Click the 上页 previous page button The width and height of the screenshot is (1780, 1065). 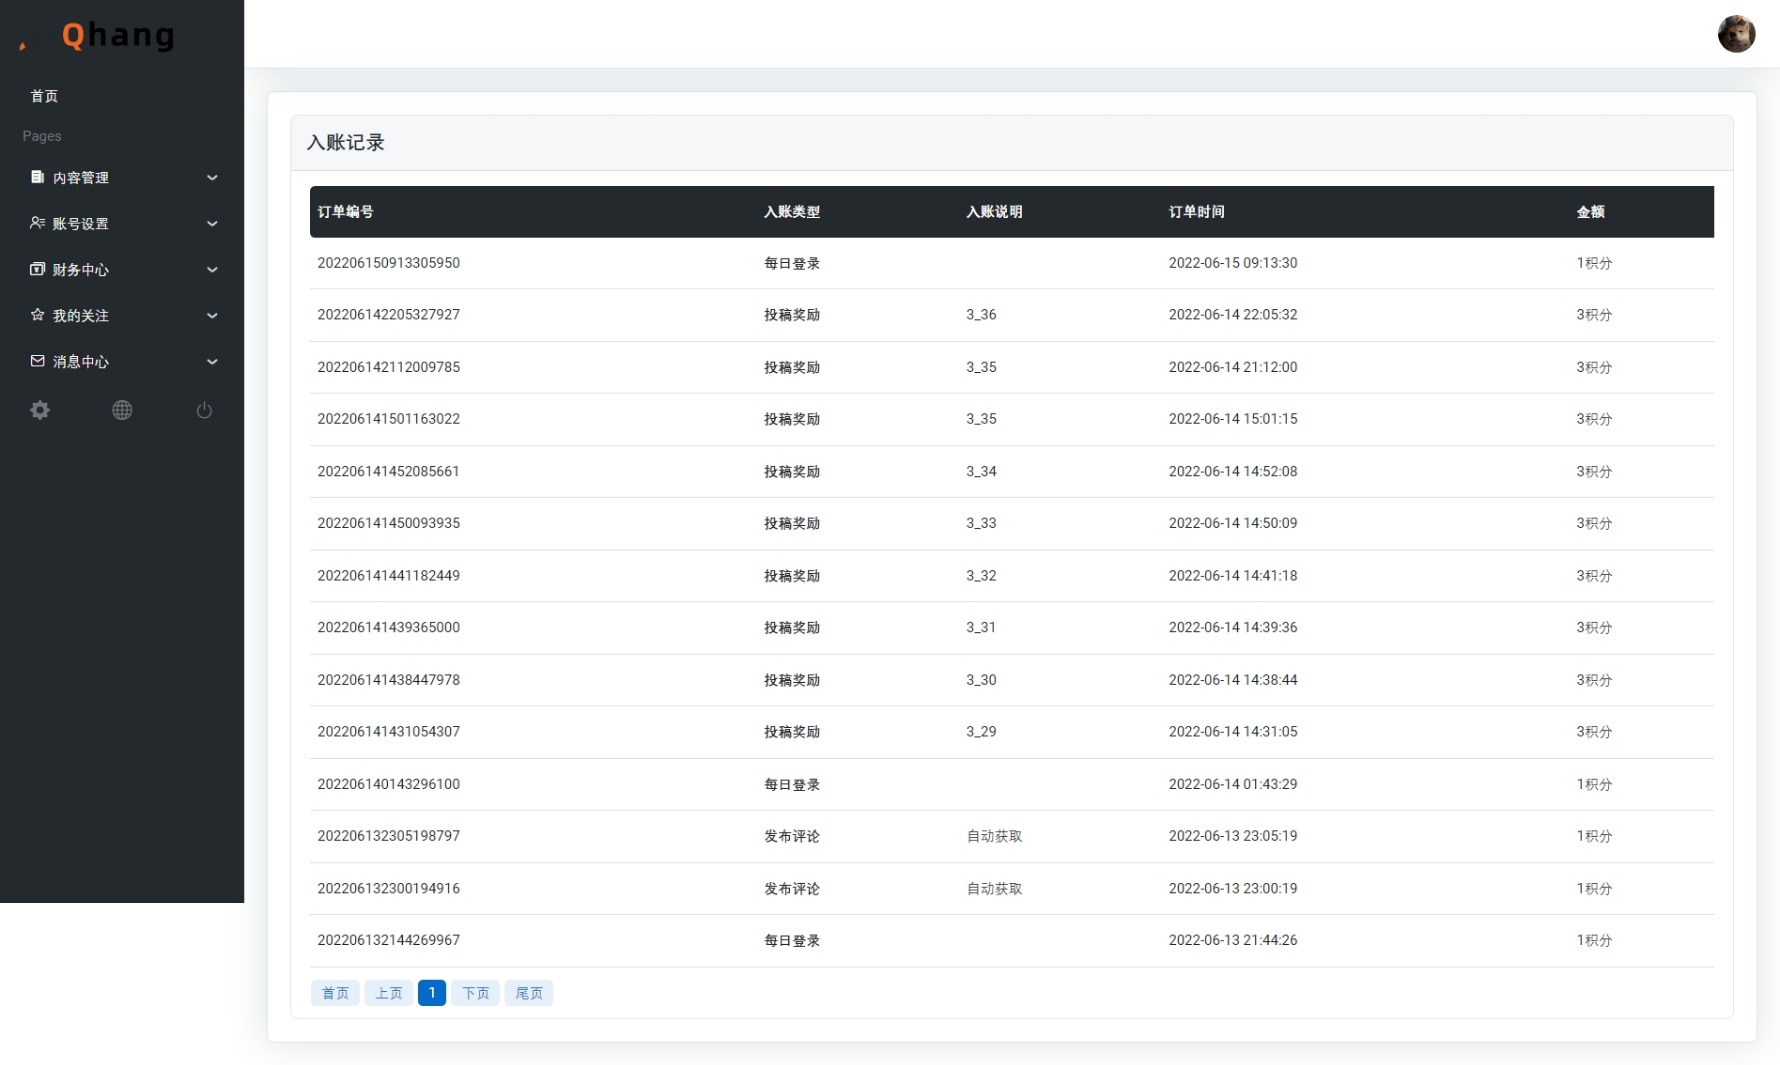(388, 993)
